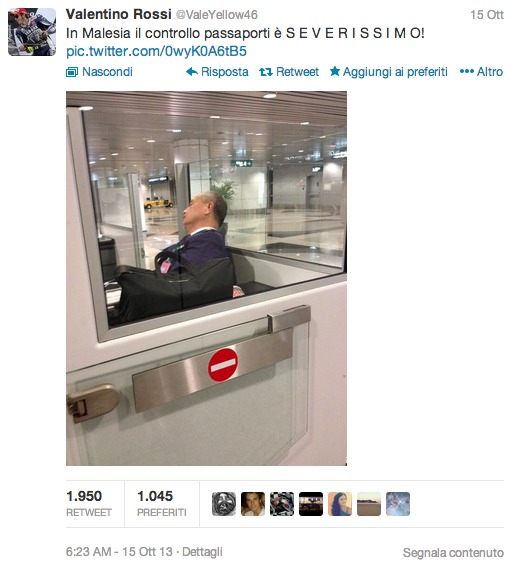Open the avatar of woman with dark hair
The width and height of the screenshot is (514, 571).
pos(340,504)
